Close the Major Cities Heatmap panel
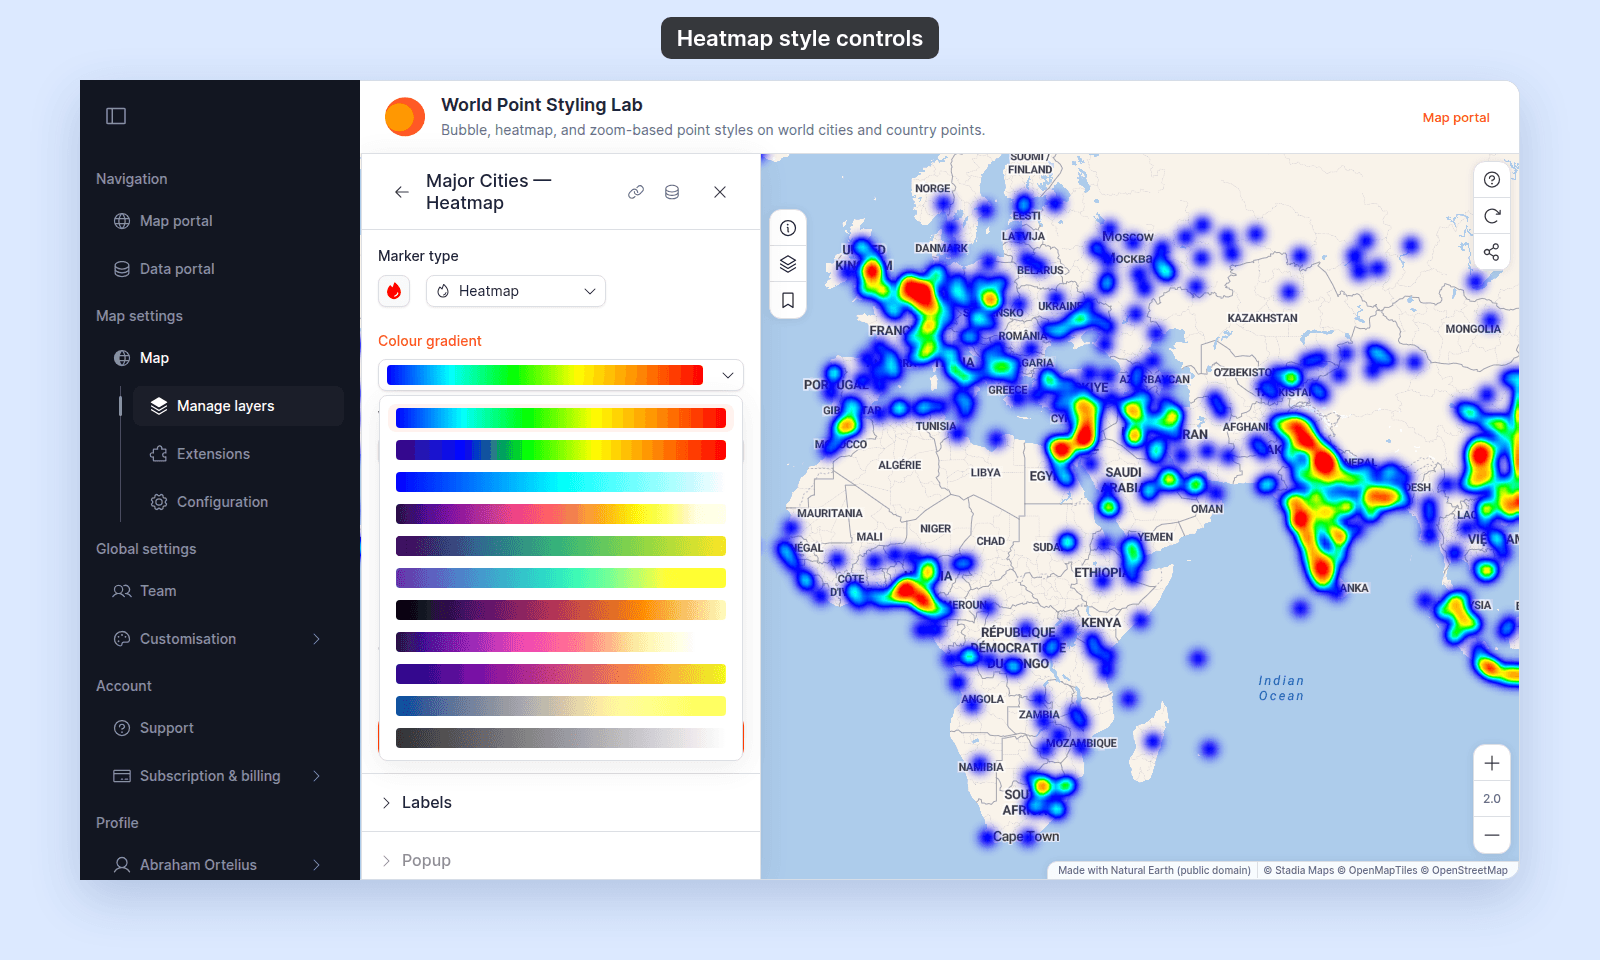Screen dimensions: 1600x960 [720, 192]
